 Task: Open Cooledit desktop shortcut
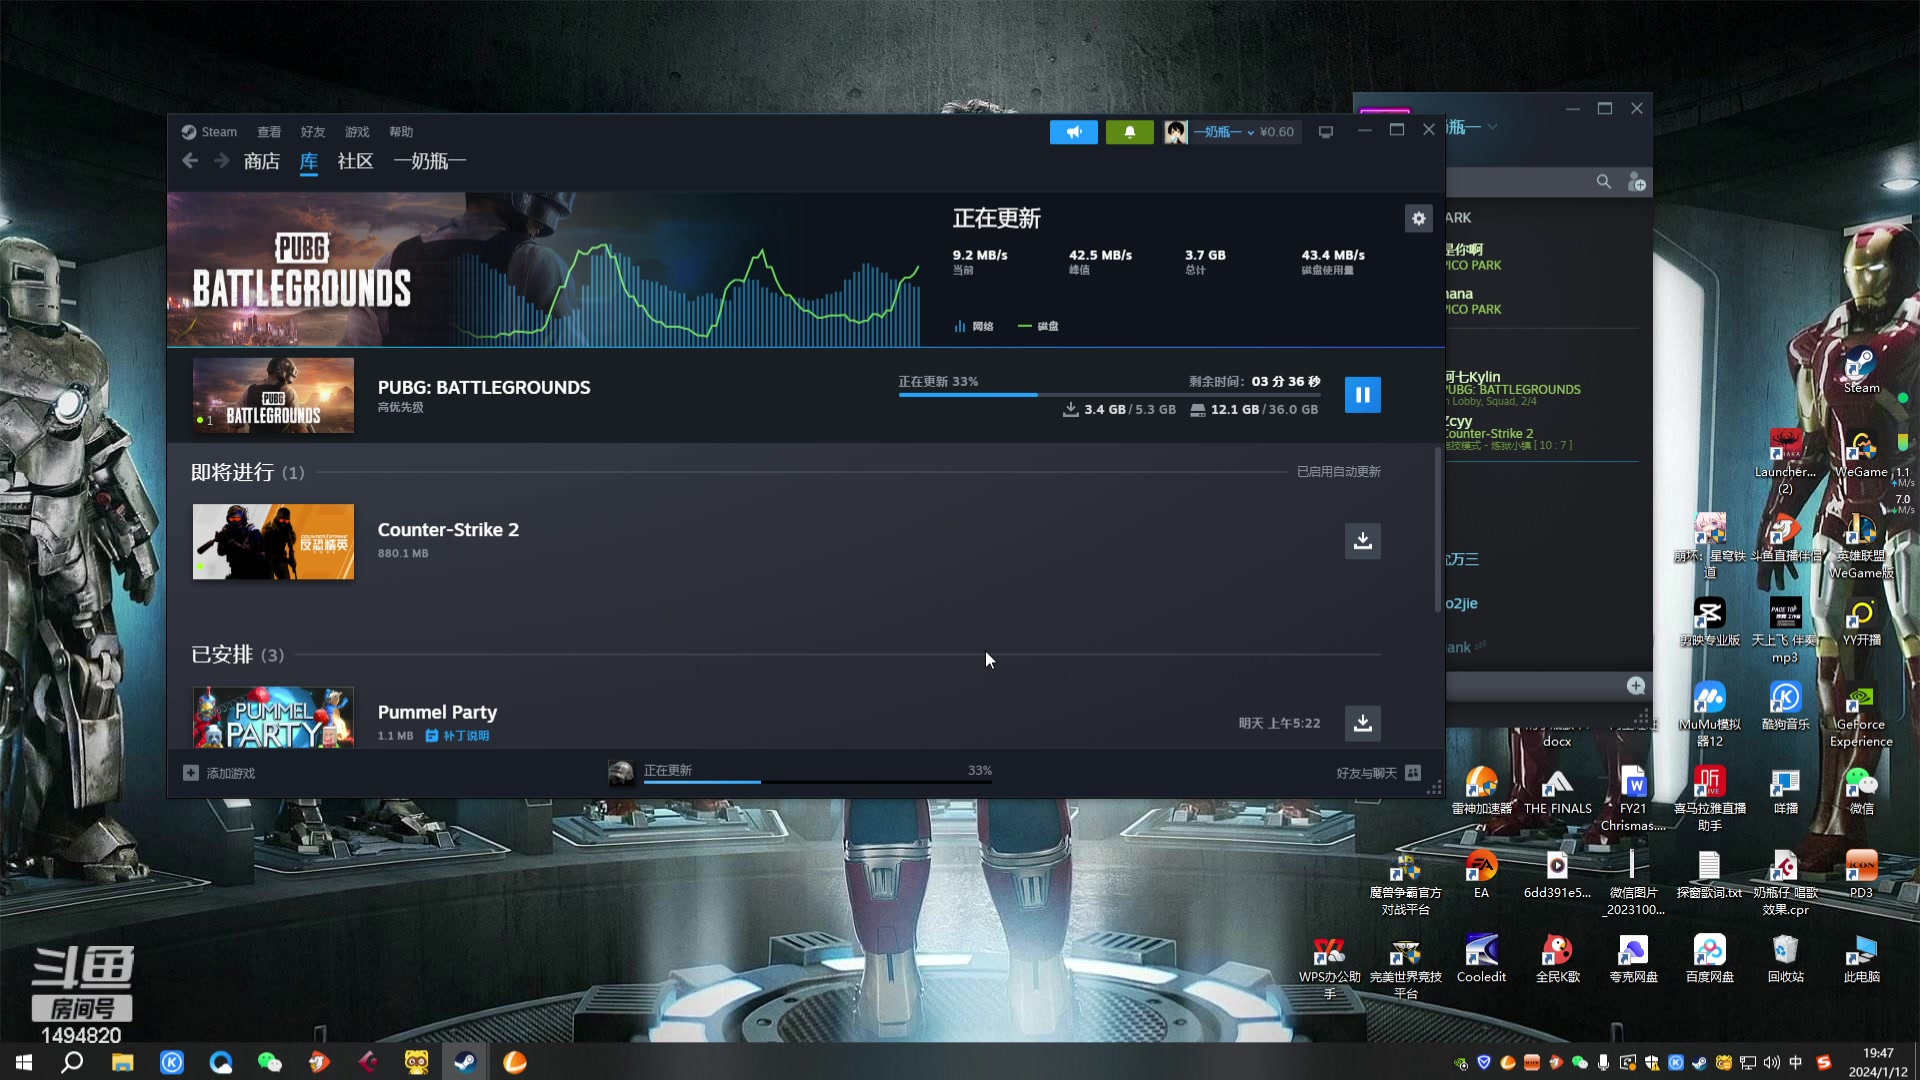(x=1481, y=960)
